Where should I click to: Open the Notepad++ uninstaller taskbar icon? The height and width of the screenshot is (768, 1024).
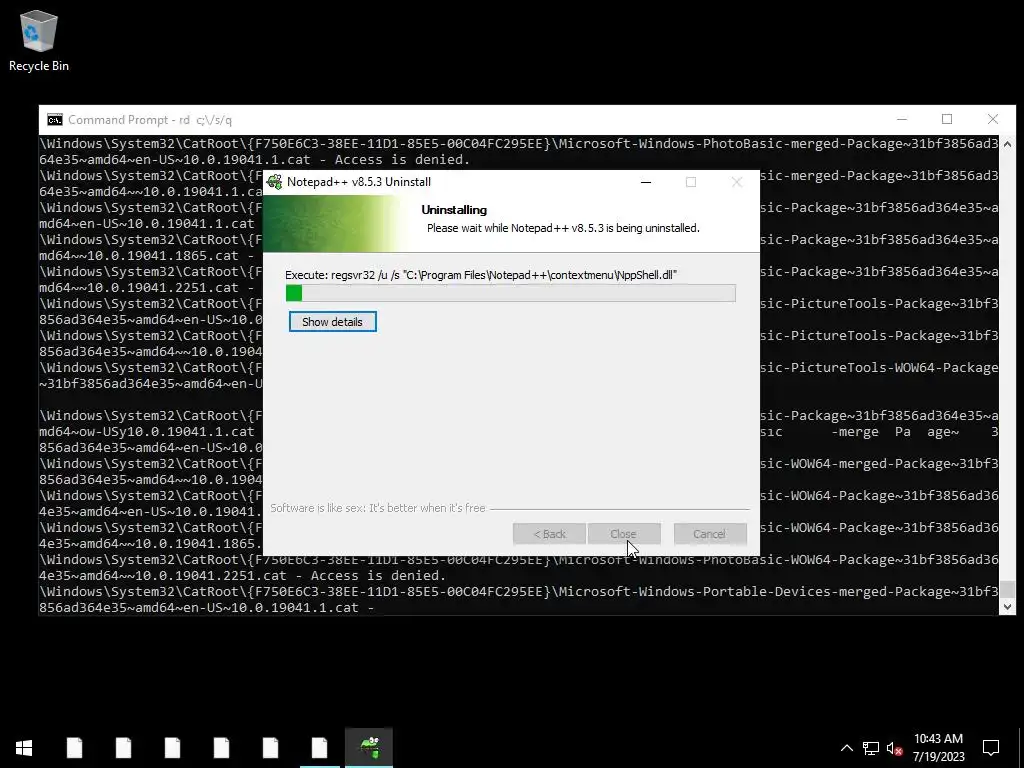[369, 748]
